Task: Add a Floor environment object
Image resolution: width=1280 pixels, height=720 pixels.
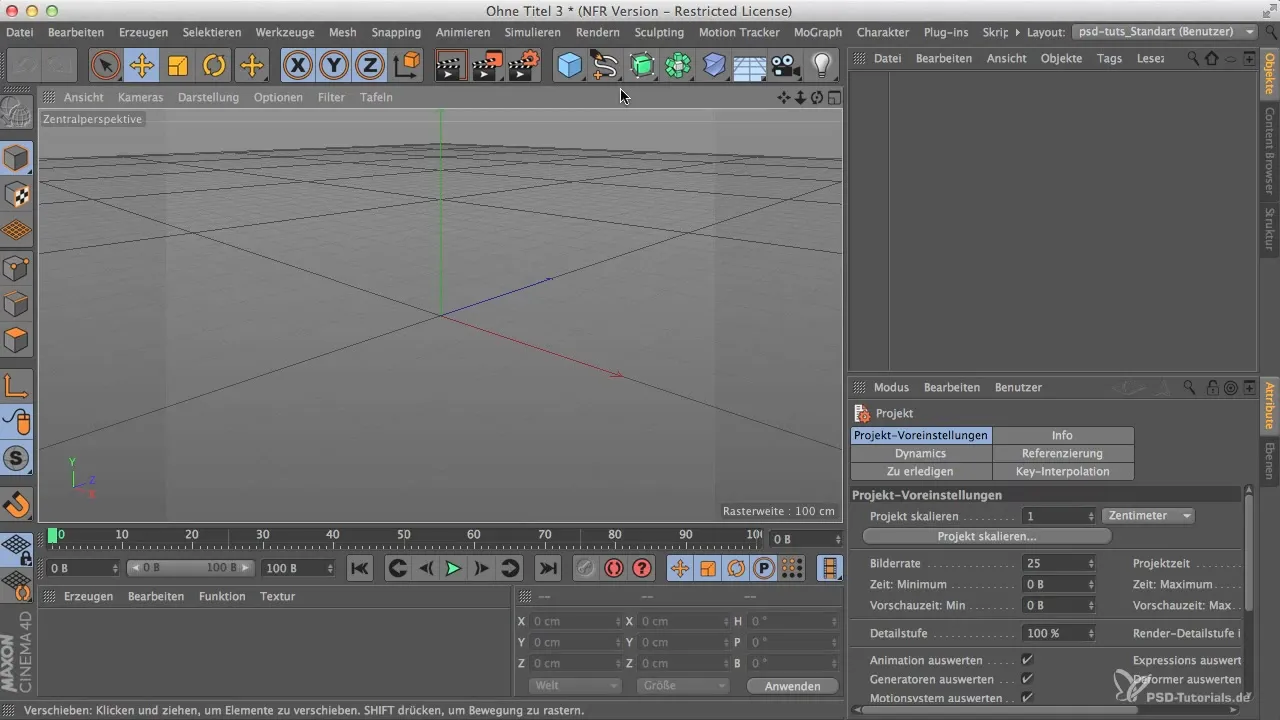Action: (750, 67)
